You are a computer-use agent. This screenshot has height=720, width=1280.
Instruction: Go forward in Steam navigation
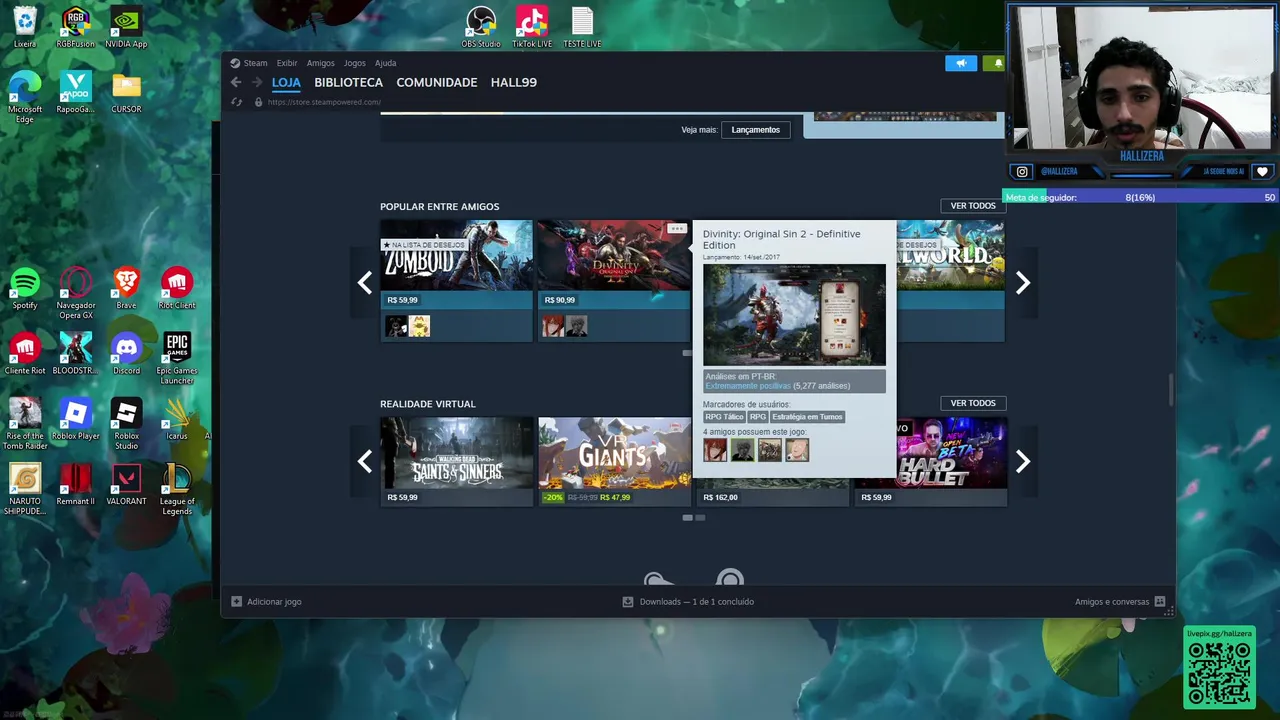pyautogui.click(x=256, y=82)
